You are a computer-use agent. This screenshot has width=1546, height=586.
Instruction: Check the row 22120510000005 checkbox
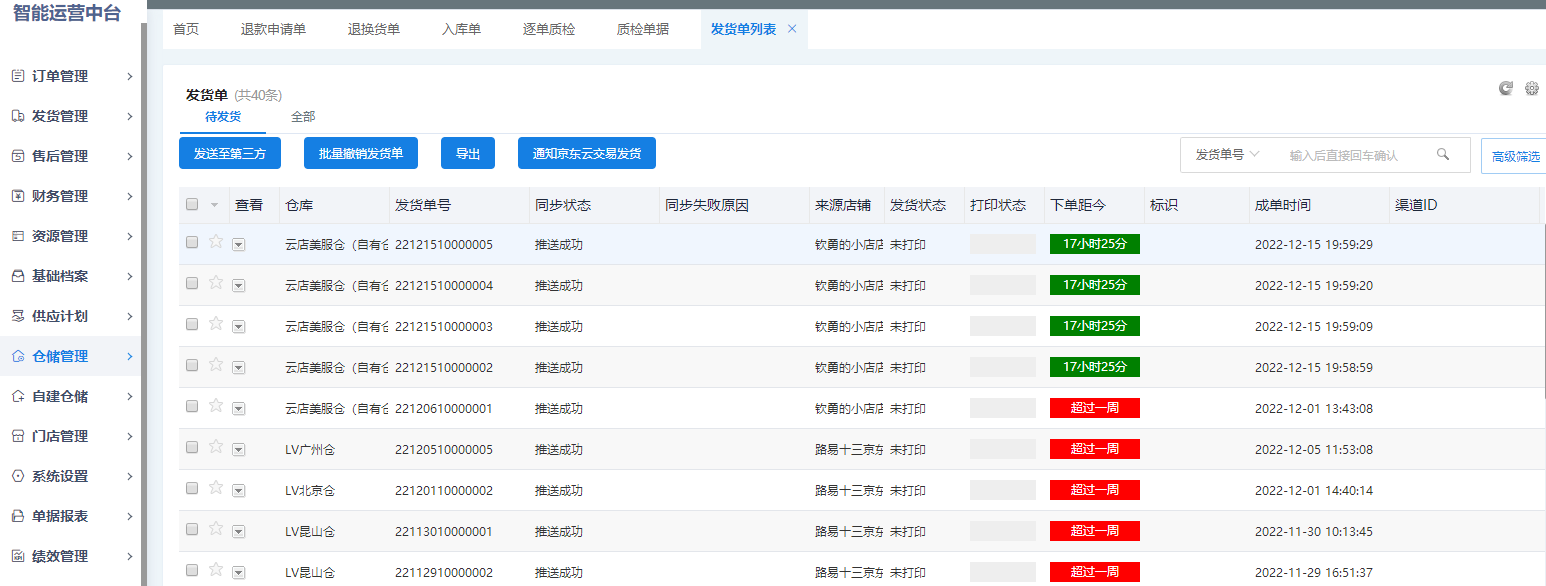(x=192, y=447)
